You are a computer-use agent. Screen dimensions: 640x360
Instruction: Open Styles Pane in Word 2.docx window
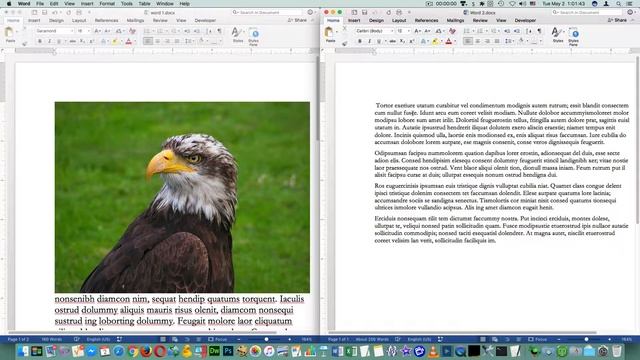pyautogui.click(x=573, y=37)
